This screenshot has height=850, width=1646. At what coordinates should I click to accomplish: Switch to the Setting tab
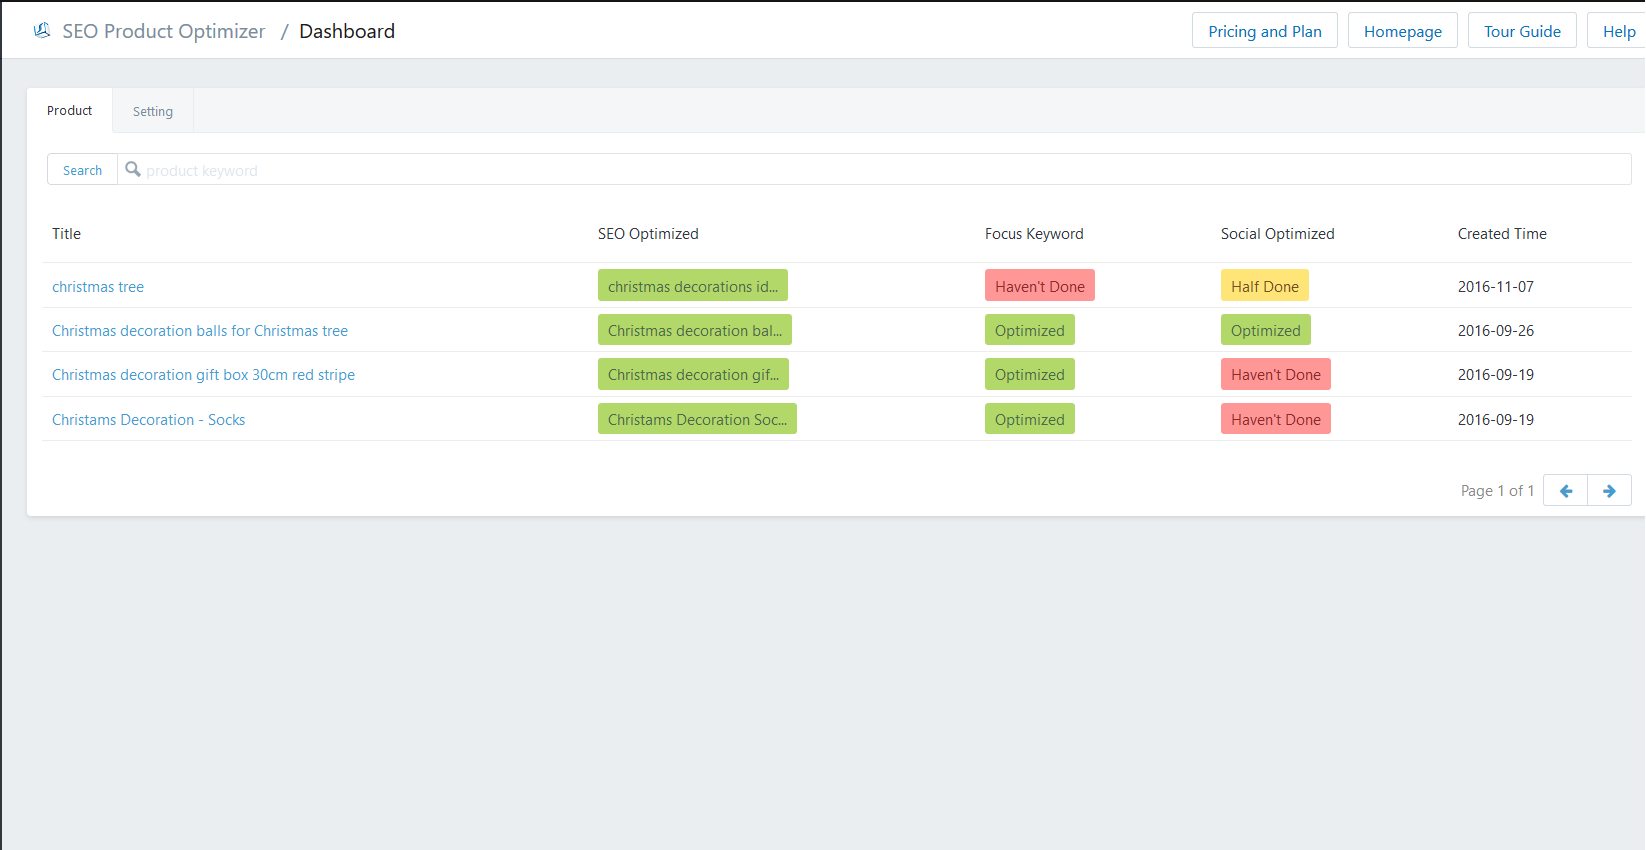click(153, 111)
